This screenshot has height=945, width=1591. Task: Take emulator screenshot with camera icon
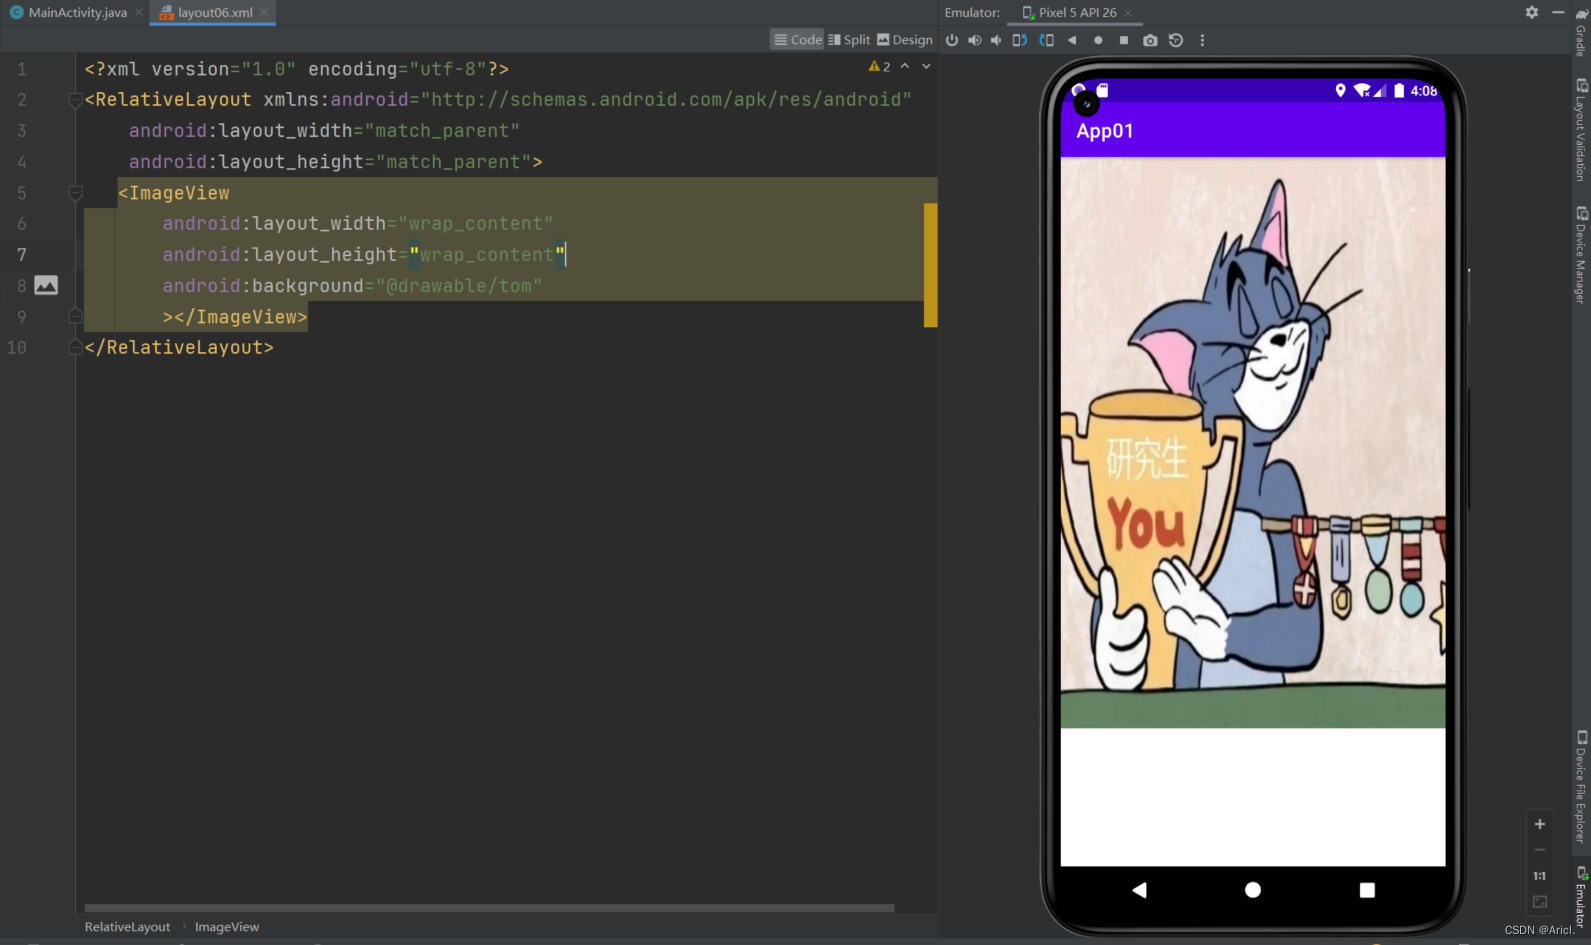[x=1150, y=40]
